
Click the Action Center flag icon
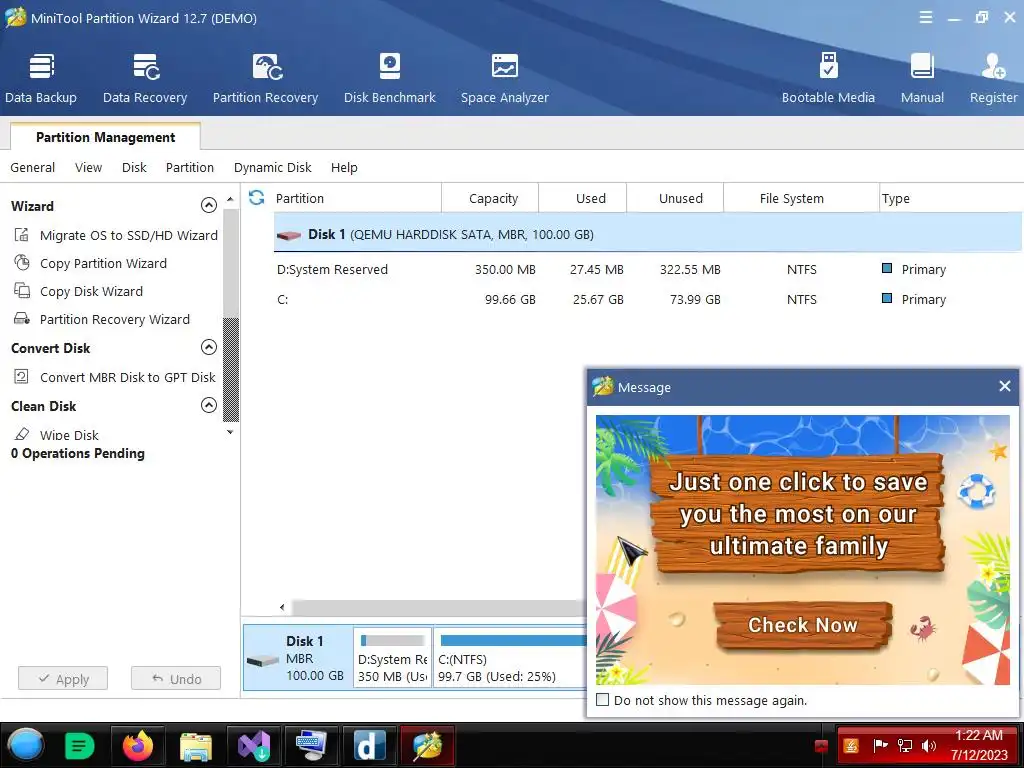pyautogui.click(x=880, y=746)
